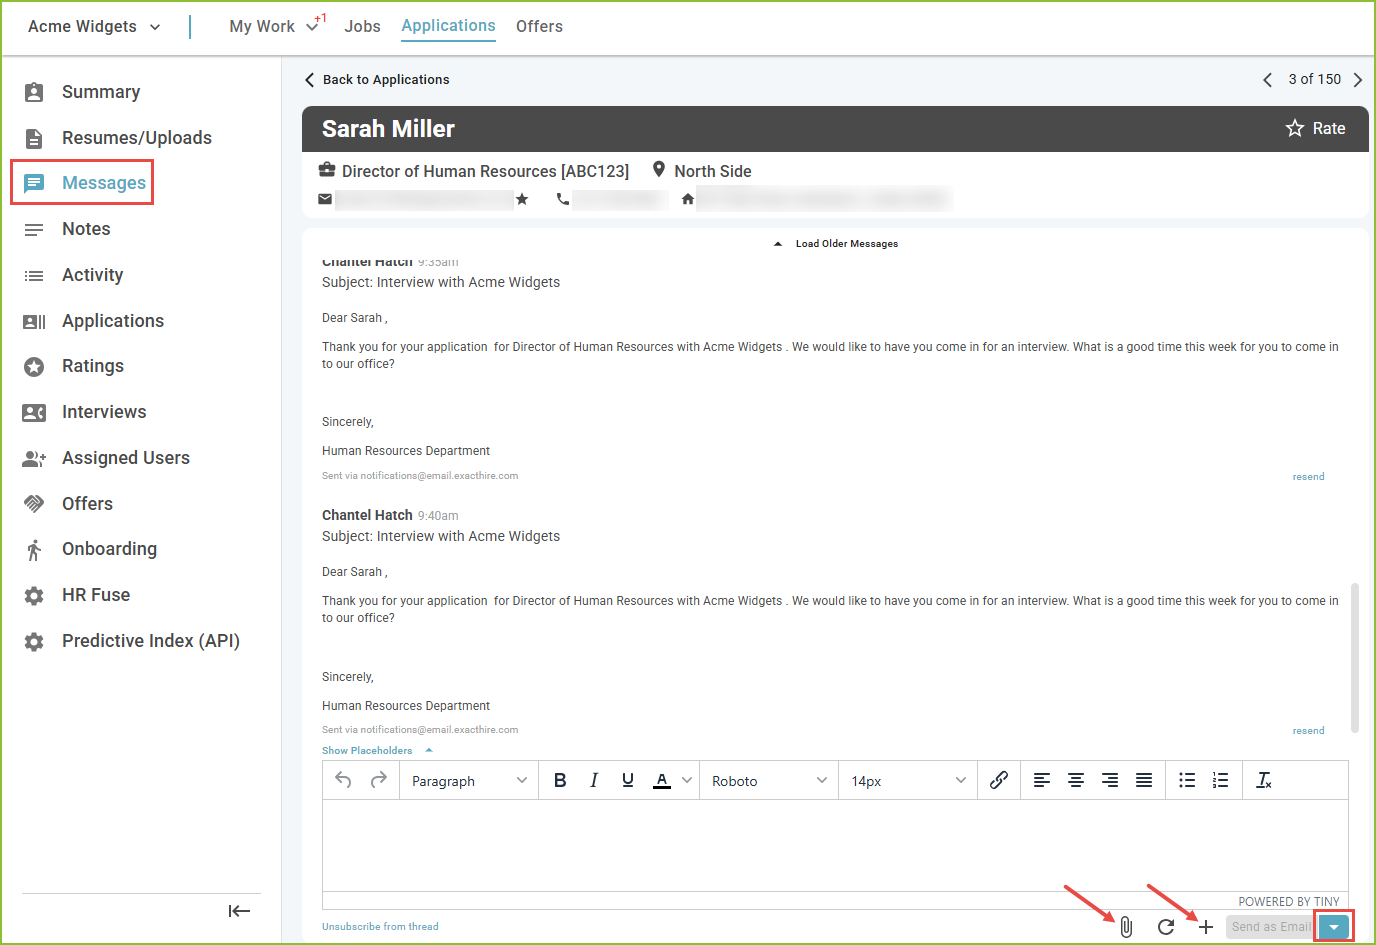1376x945 pixels.
Task: Go to the Jobs tab
Action: 362,27
